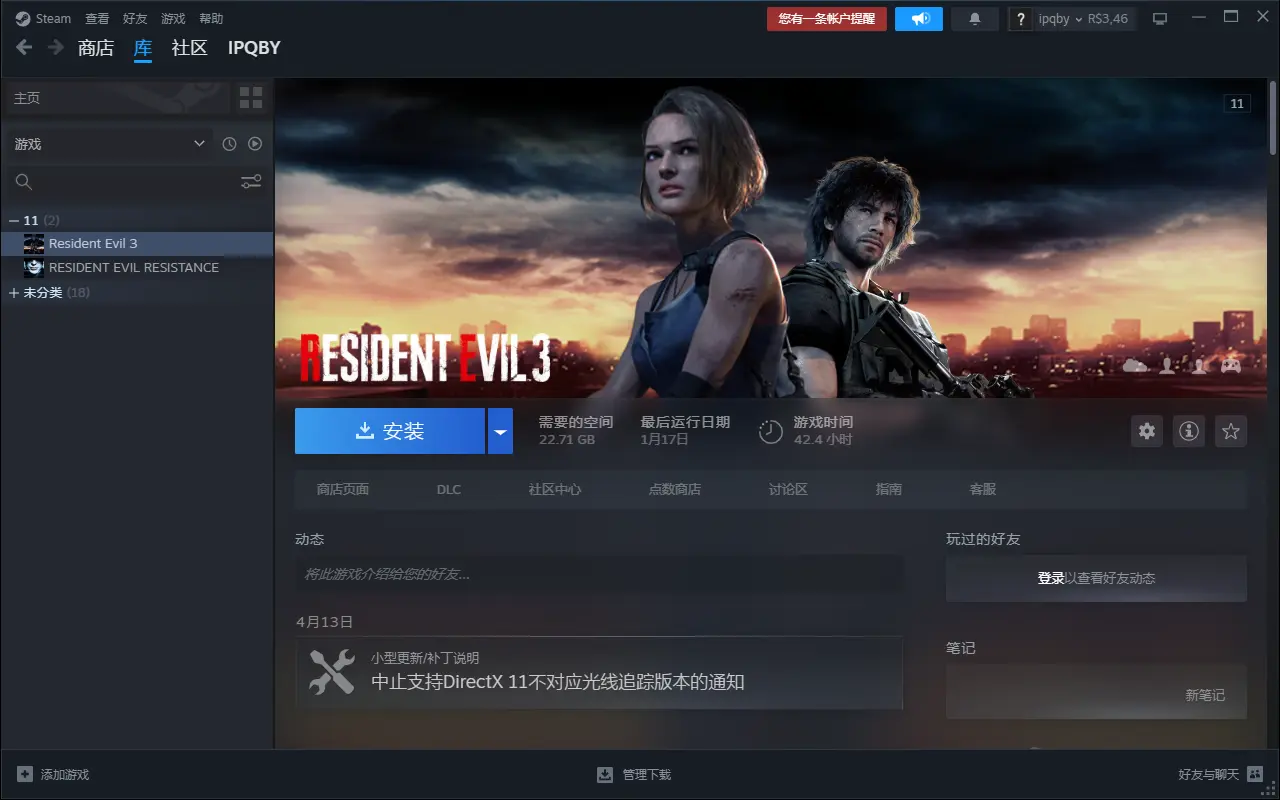Switch to the 社区 tab
Image resolution: width=1280 pixels, height=800 pixels.
[190, 48]
